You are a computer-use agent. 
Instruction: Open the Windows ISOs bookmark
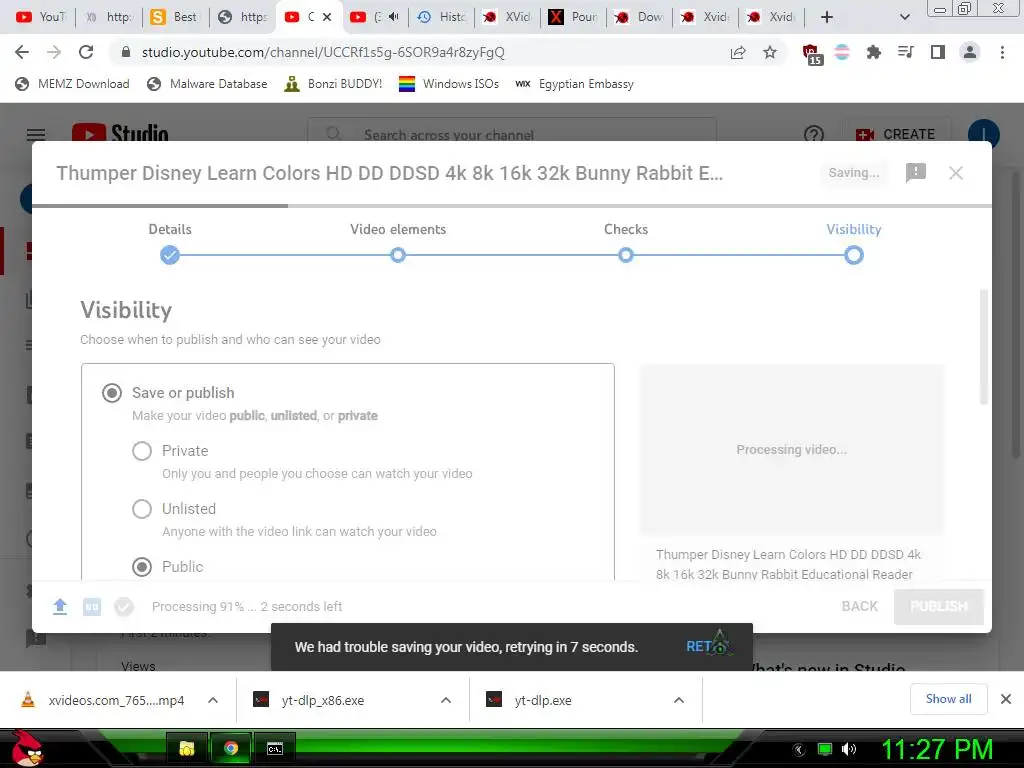(449, 84)
